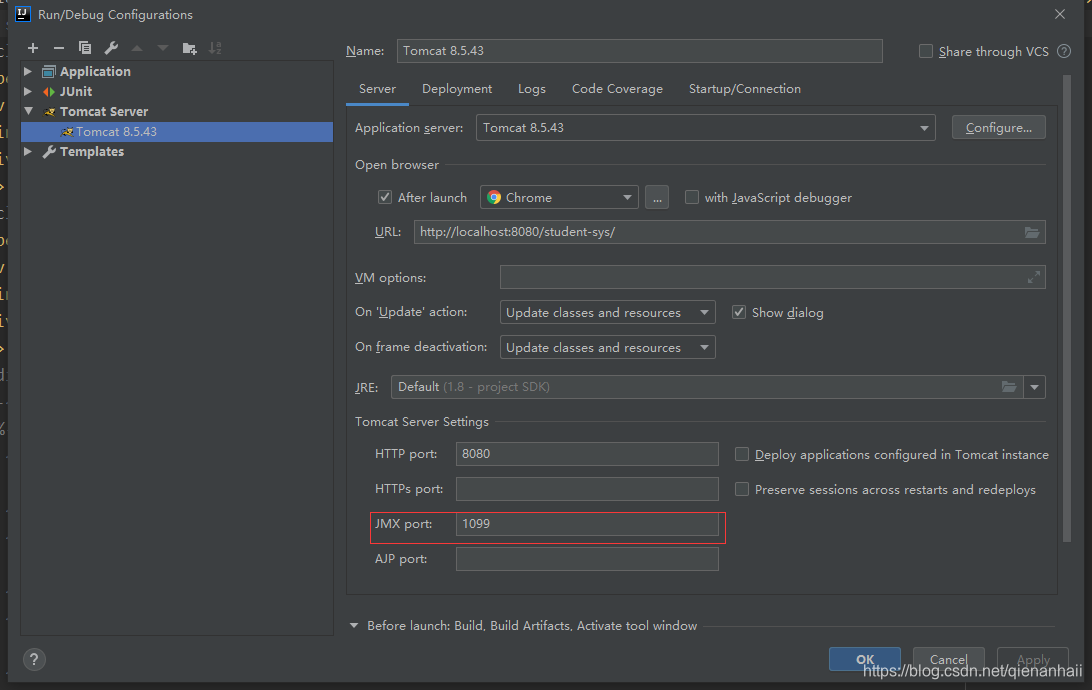Open the Startup/Connection tab
The height and width of the screenshot is (690, 1092).
(x=744, y=88)
